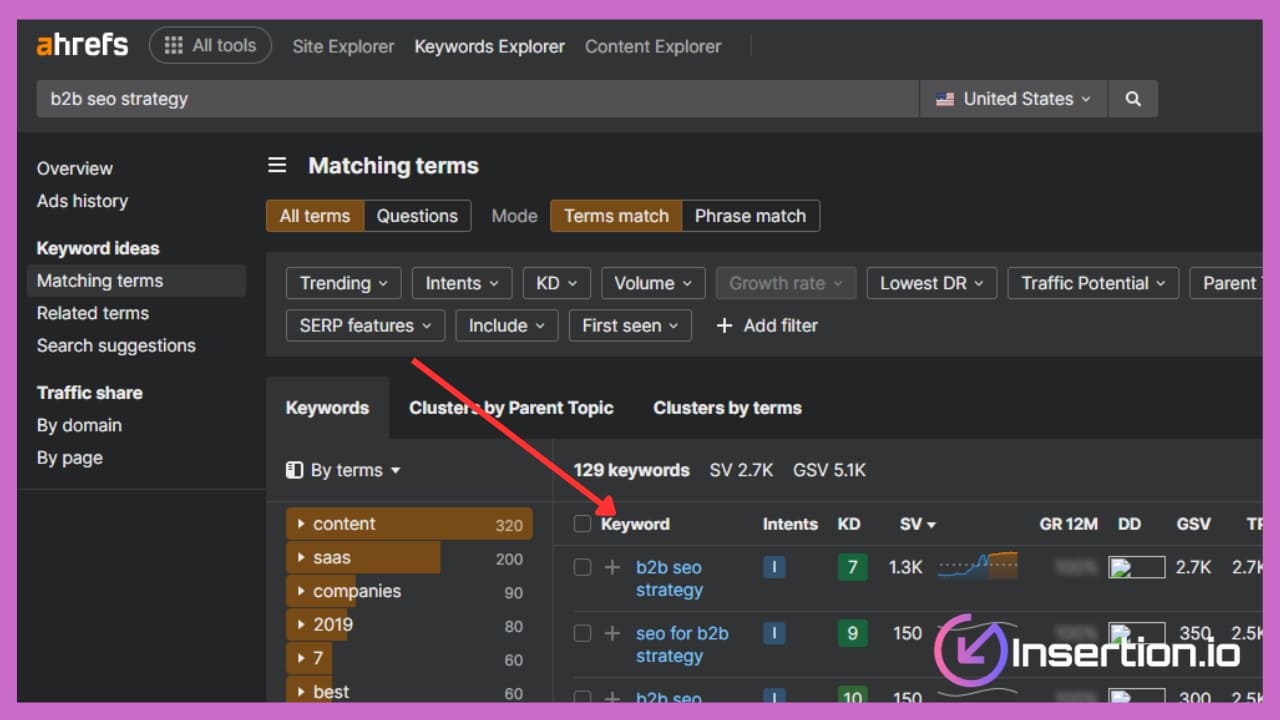Open the seo for b2b strategy keyword link
The image size is (1280, 720).
tap(682, 644)
